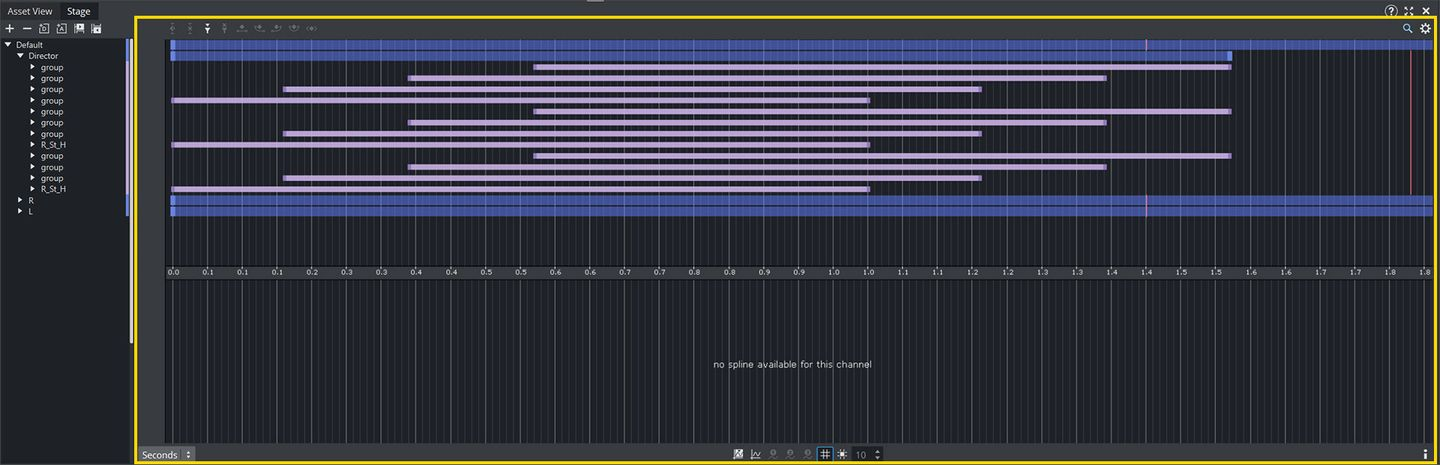Screen dimensions: 1440x465
Task: Collapse the Director tree node
Action: [20, 56]
